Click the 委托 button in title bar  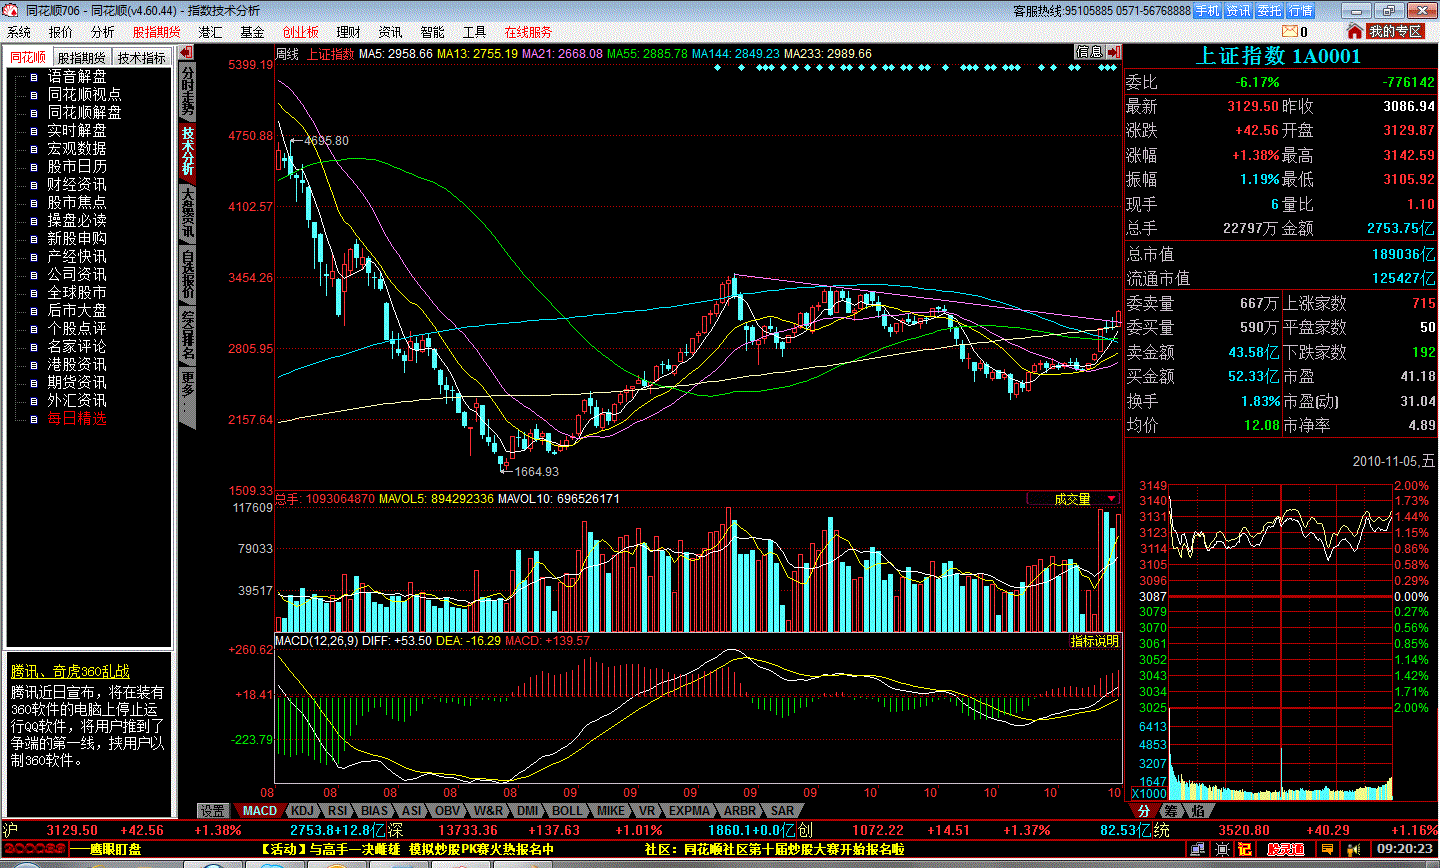pyautogui.click(x=1270, y=11)
